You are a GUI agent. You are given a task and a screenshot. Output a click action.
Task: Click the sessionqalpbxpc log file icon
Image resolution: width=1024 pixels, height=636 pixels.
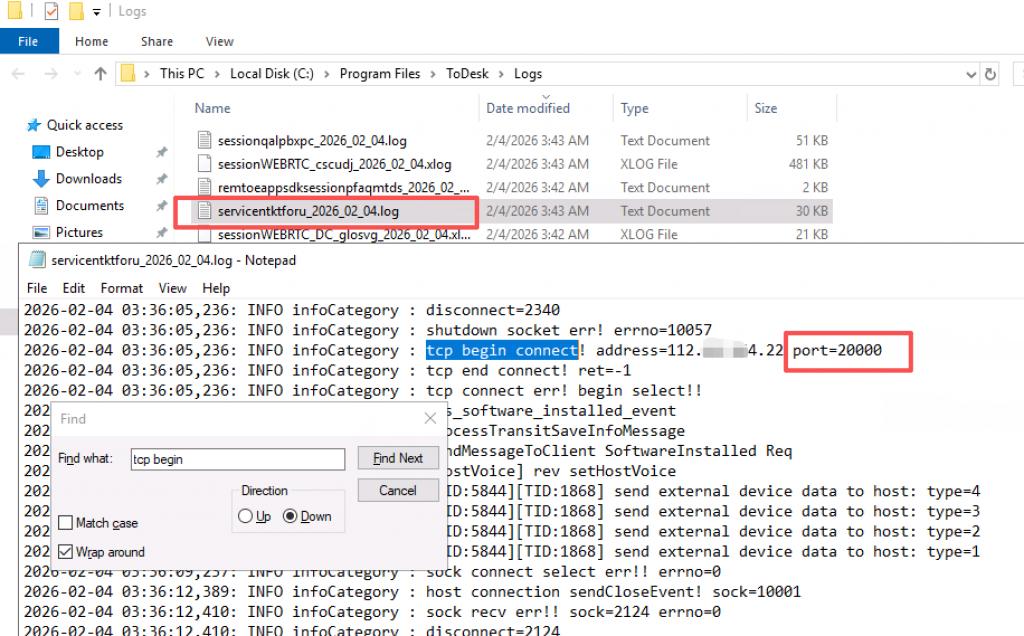[205, 141]
